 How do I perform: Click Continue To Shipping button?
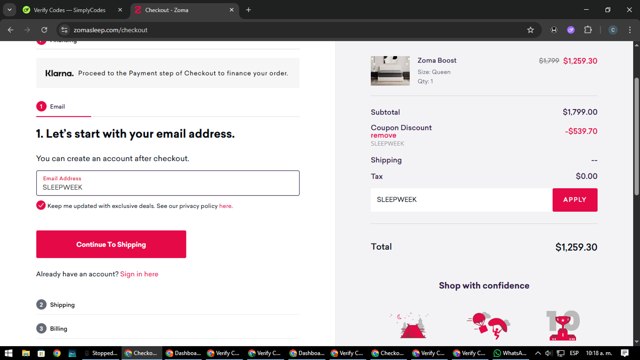(111, 244)
